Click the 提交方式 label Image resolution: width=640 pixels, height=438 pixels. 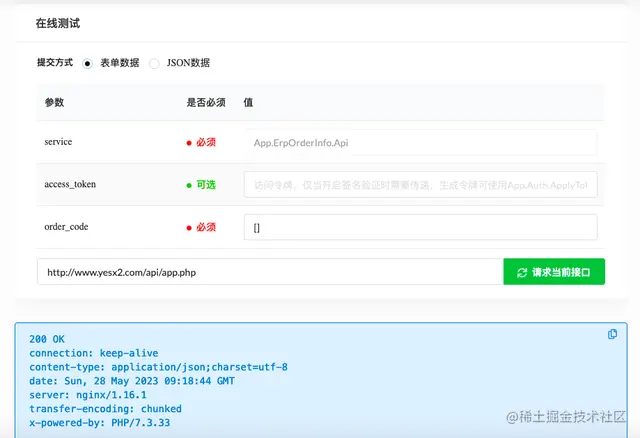pos(55,62)
